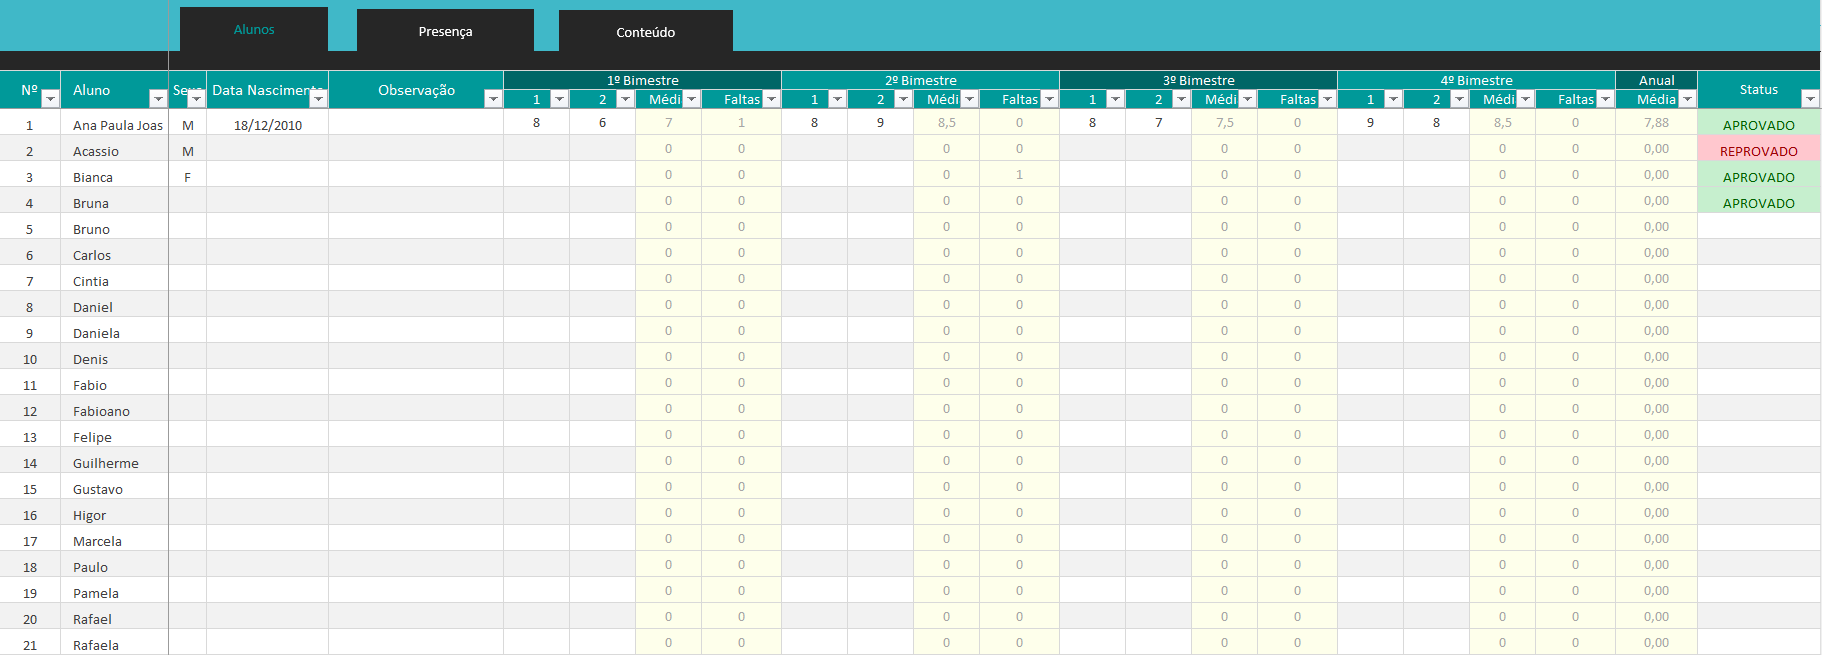Click the Nº column header

point(30,90)
